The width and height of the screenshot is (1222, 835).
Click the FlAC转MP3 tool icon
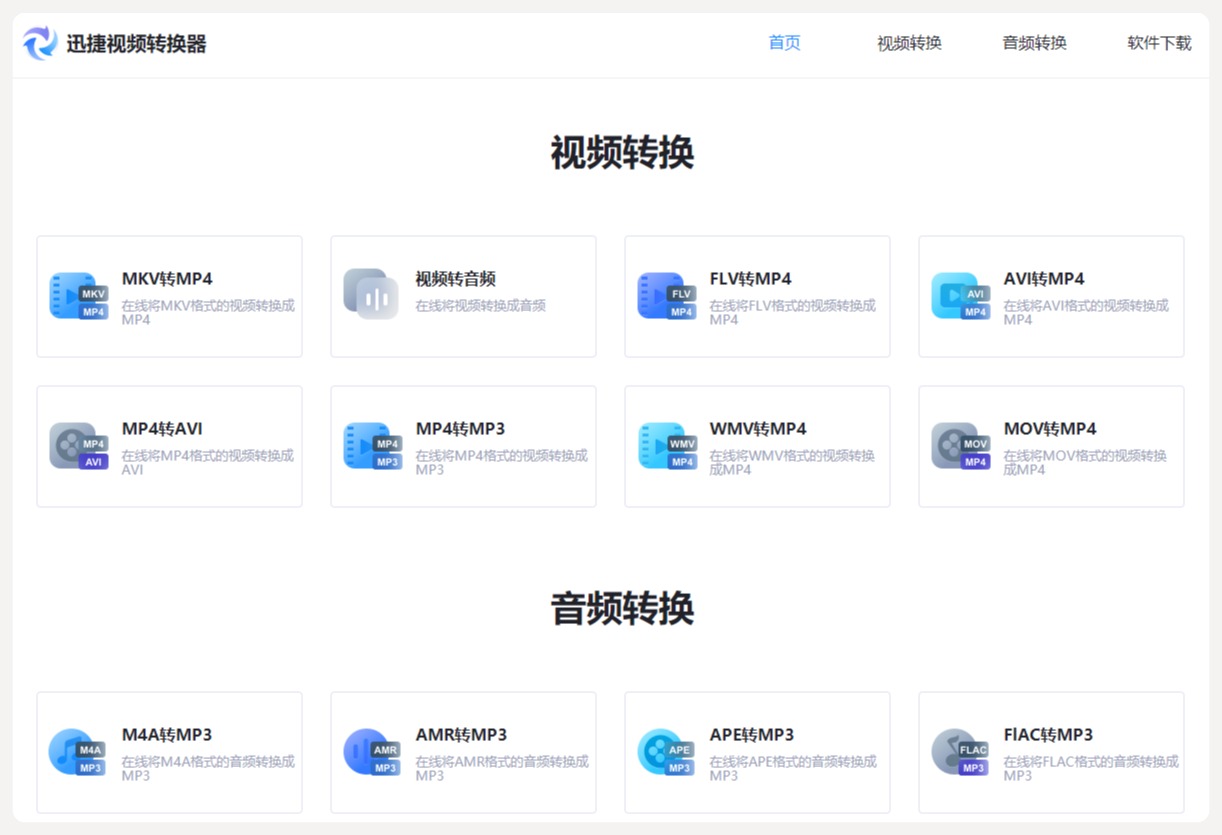click(x=958, y=752)
